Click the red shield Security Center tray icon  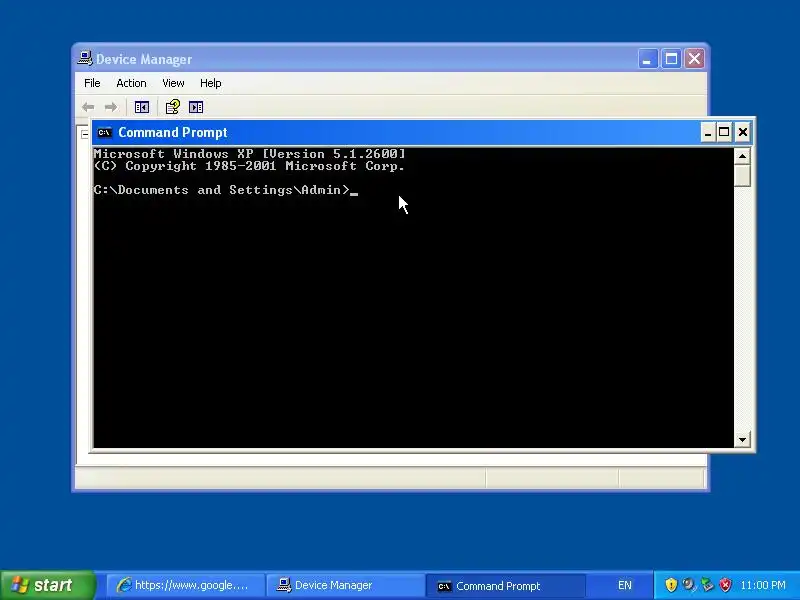point(724,585)
